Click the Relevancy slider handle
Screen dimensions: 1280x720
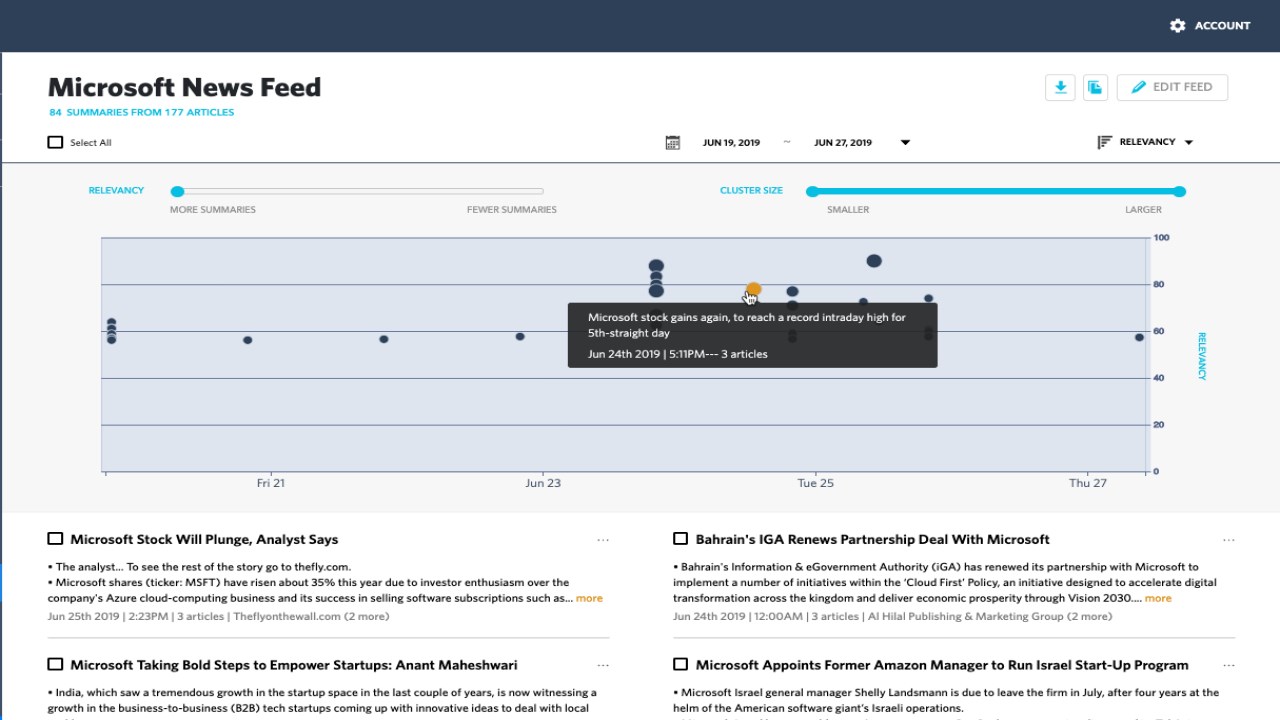tap(177, 191)
